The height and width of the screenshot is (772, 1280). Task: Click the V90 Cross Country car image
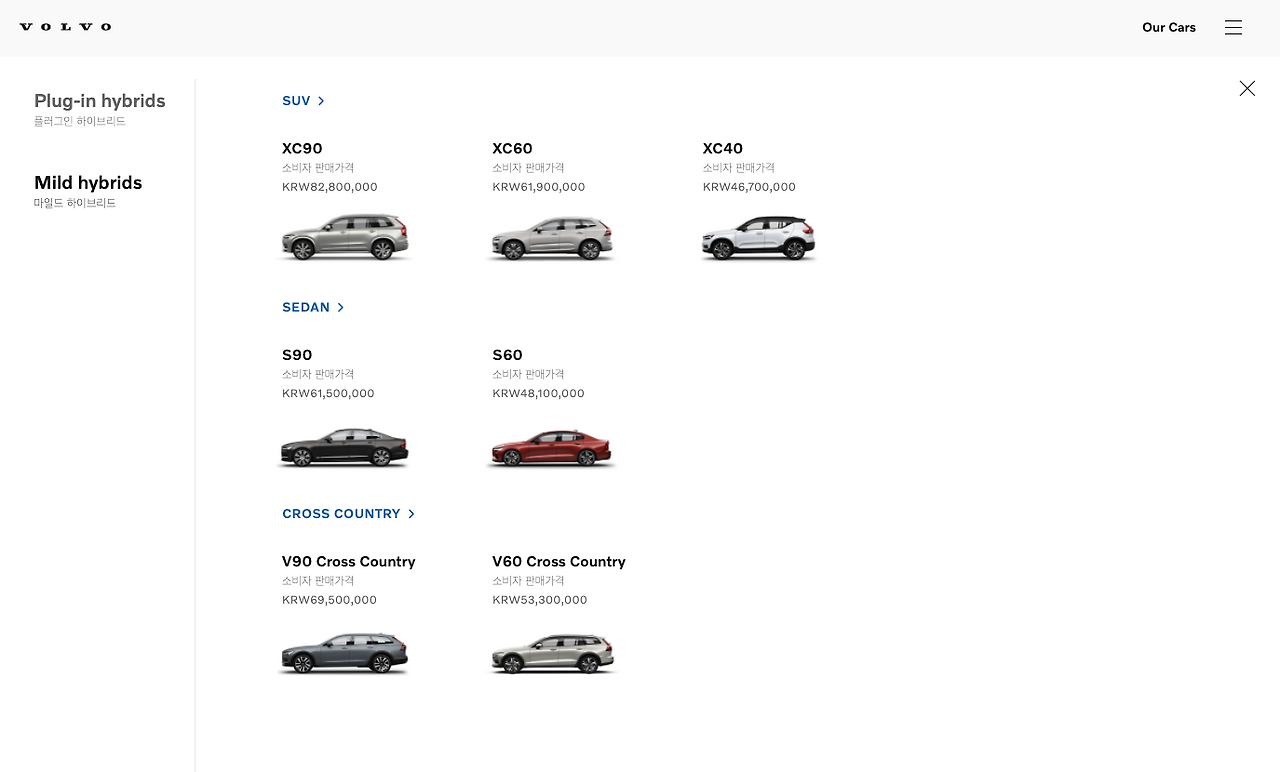pos(345,654)
